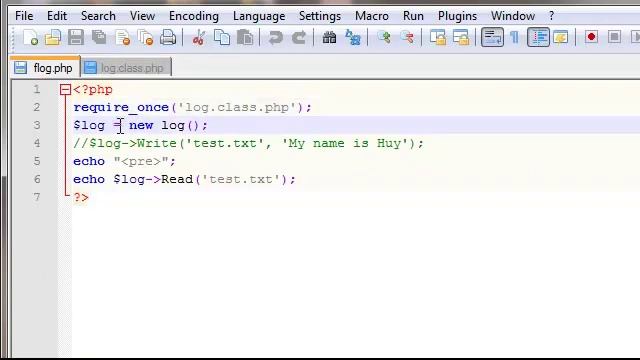This screenshot has width=640, height=360.
Task: Click the Redo arrow icon
Action: click(x=299, y=38)
